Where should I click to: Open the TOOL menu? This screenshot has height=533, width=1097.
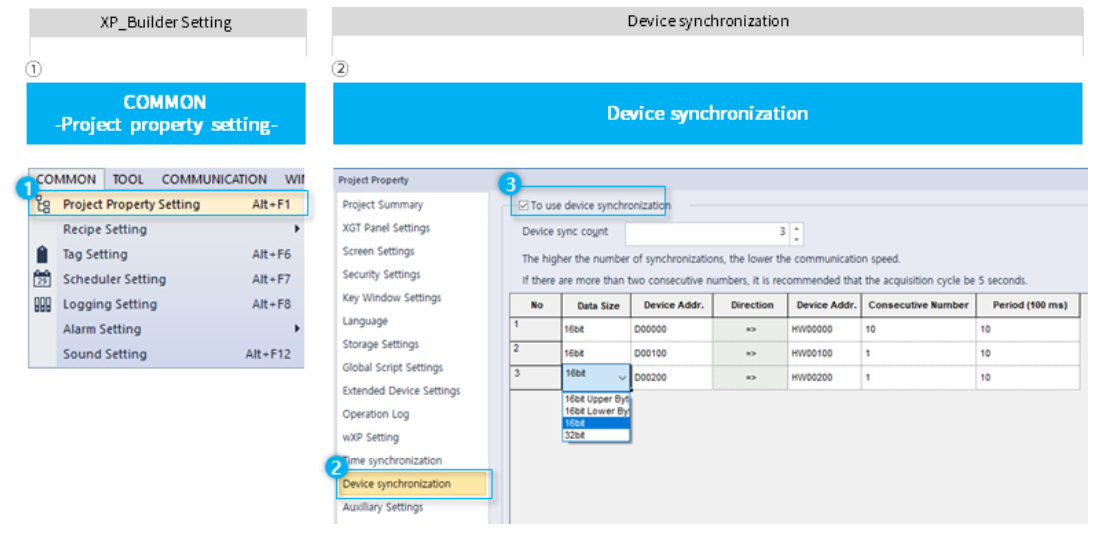(128, 180)
